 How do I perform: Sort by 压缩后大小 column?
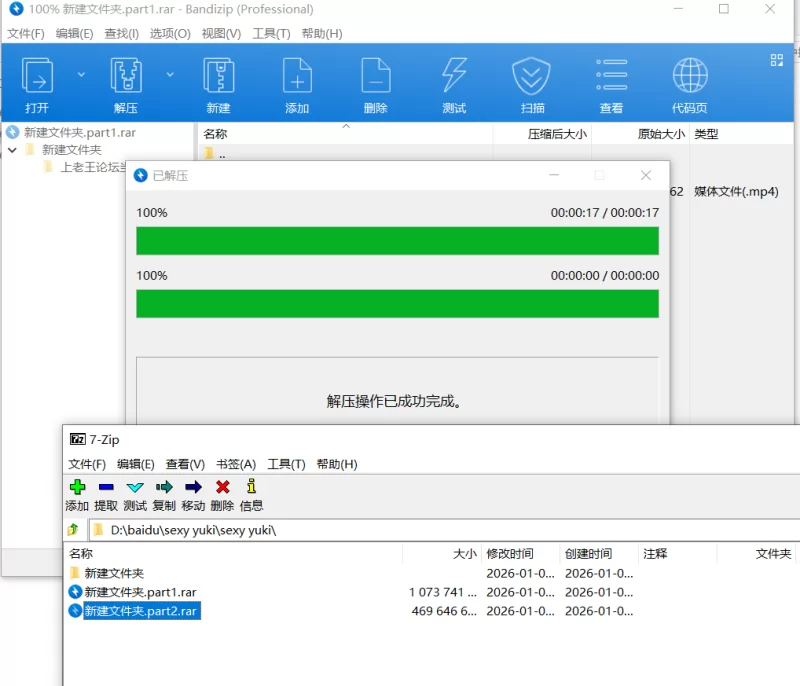point(557,134)
